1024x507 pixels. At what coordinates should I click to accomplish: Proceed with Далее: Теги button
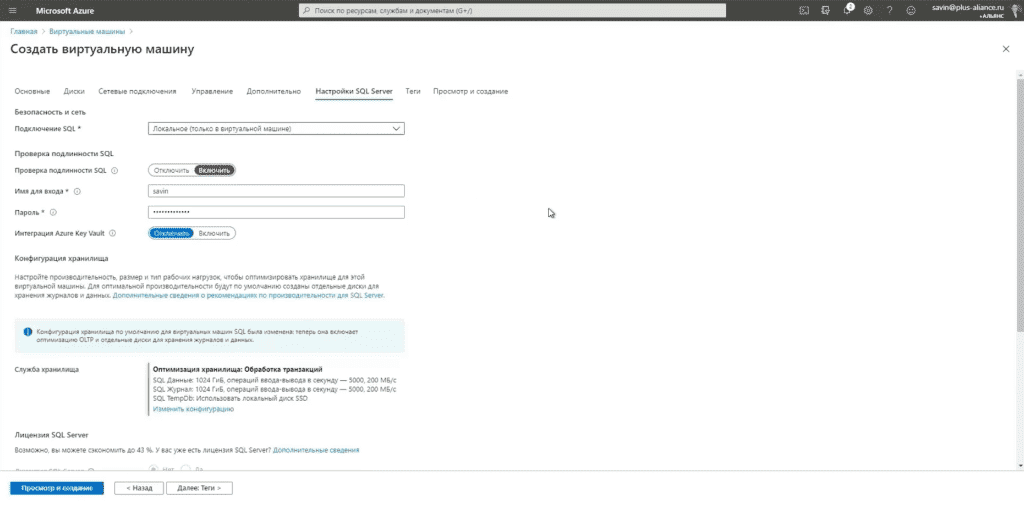[x=200, y=488]
